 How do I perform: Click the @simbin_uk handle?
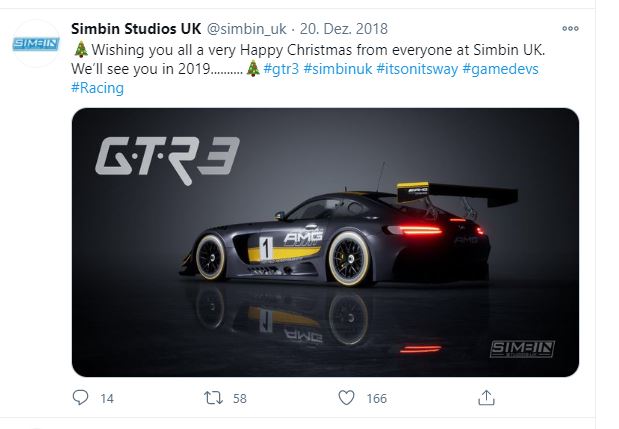pyautogui.click(x=247, y=28)
